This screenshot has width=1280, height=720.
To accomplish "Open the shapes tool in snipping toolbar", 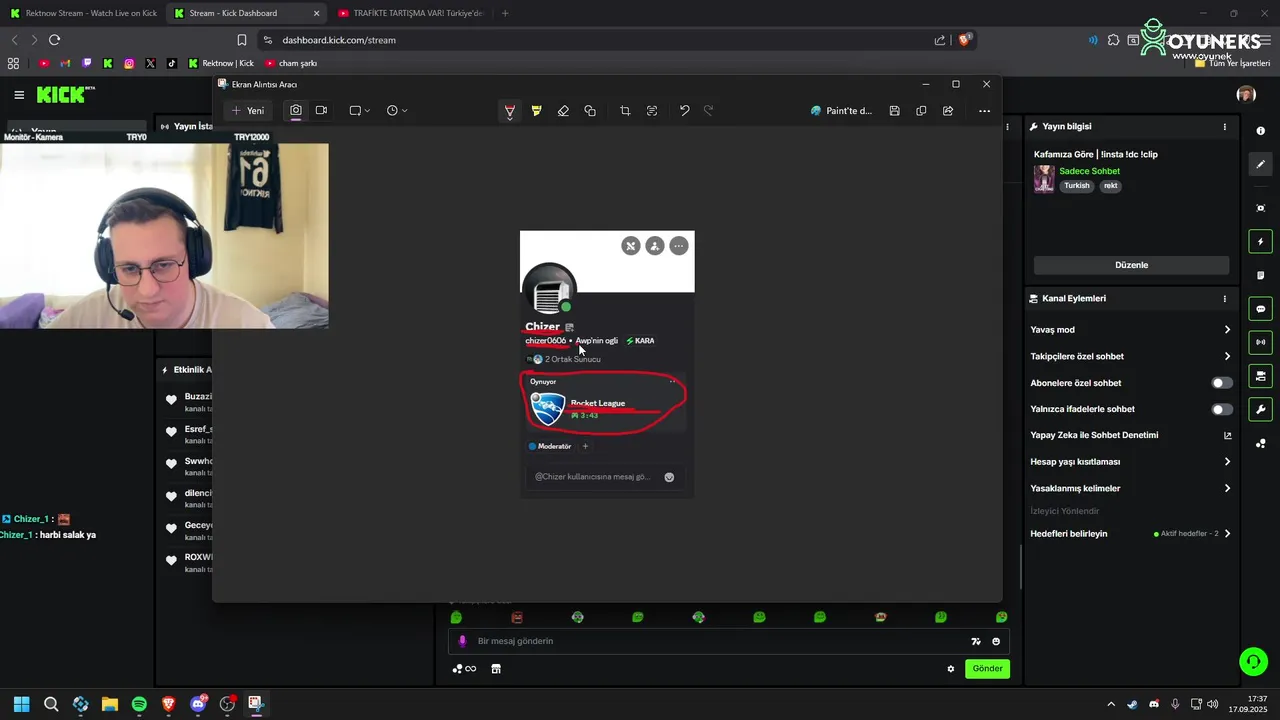I will [590, 111].
